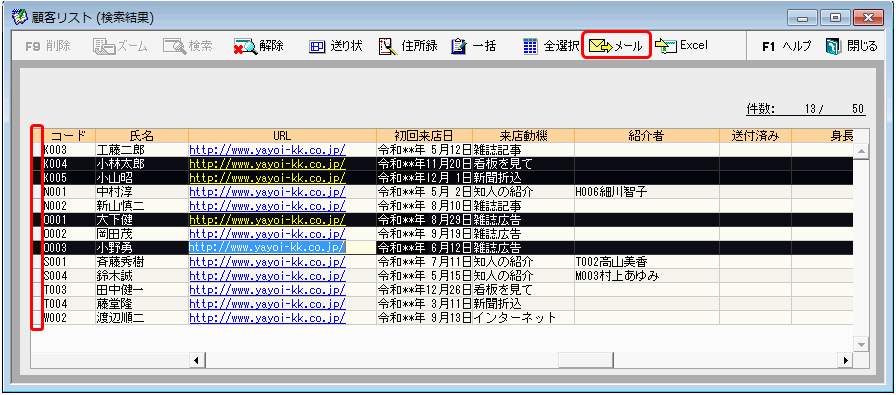This screenshot has width=896, height=395.
Task: Select the name cell 鈴木誠
Action: [x=142, y=276]
